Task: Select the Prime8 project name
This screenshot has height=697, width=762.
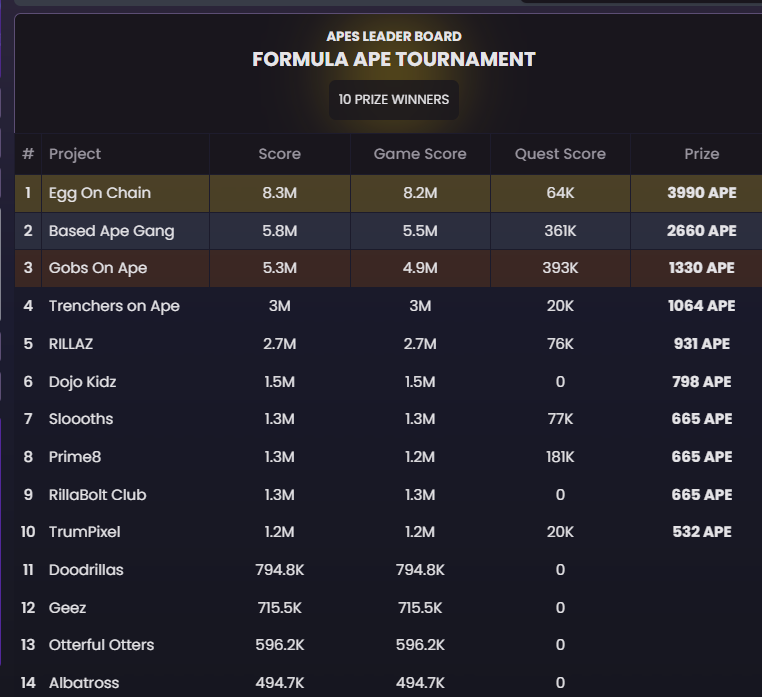Action: click(75, 457)
